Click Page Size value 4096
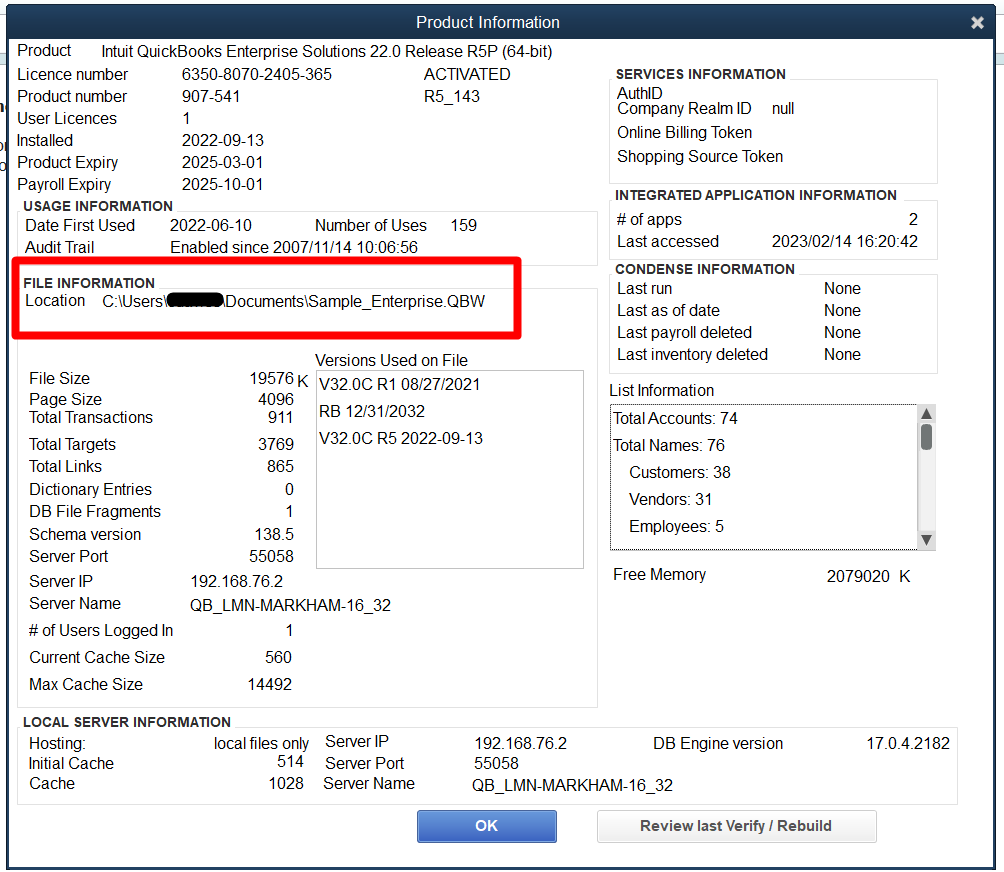This screenshot has height=872, width=1004. 276,399
